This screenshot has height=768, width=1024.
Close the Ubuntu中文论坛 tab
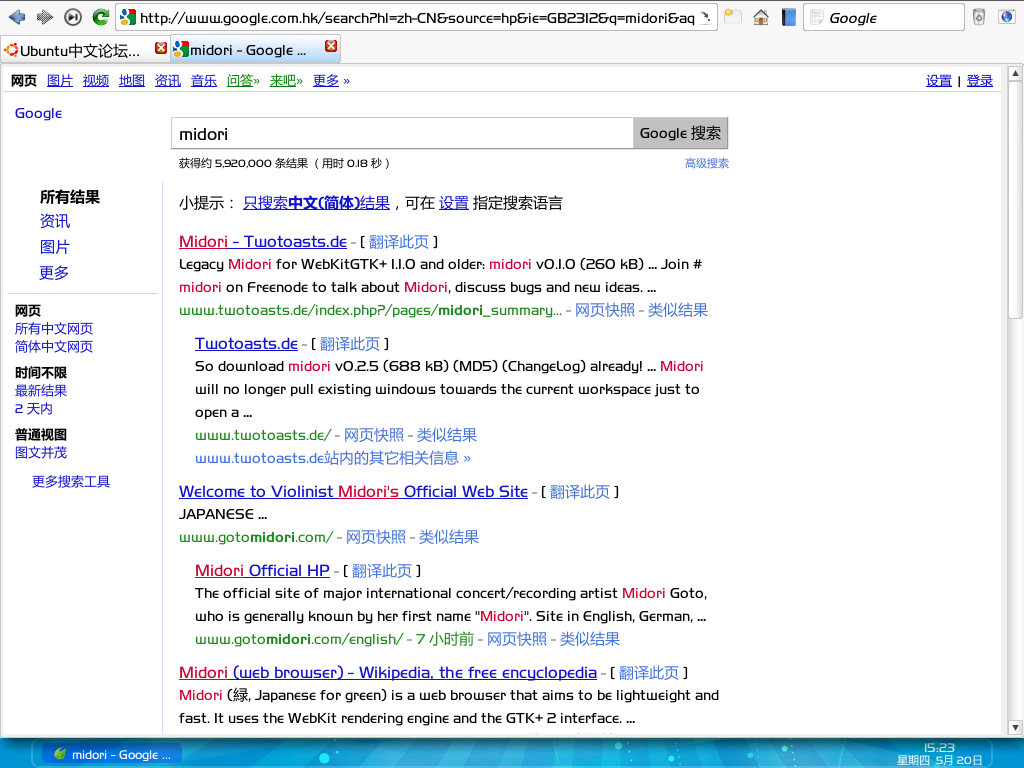point(161,47)
